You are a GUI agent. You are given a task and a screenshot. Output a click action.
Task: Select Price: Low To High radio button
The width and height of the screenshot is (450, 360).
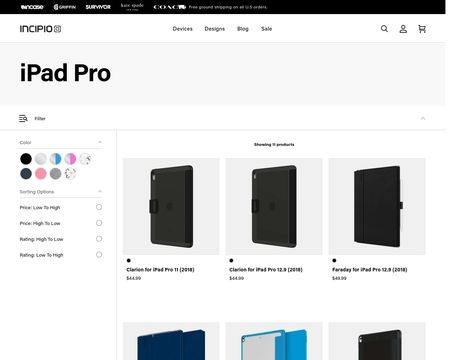[x=99, y=207]
